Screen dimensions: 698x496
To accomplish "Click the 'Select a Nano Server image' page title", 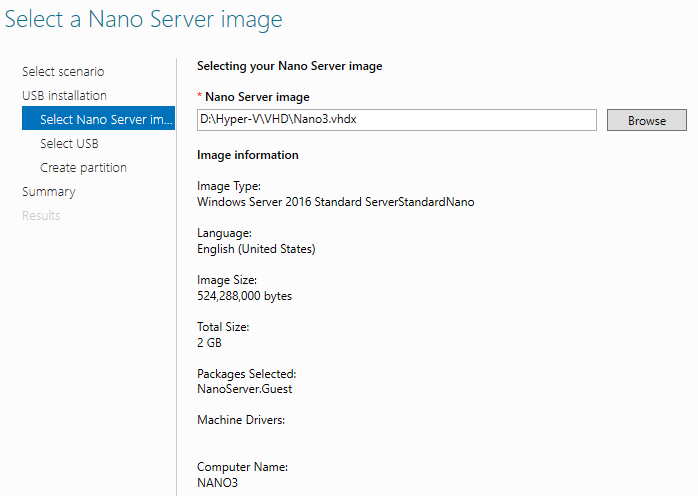I will [144, 19].
